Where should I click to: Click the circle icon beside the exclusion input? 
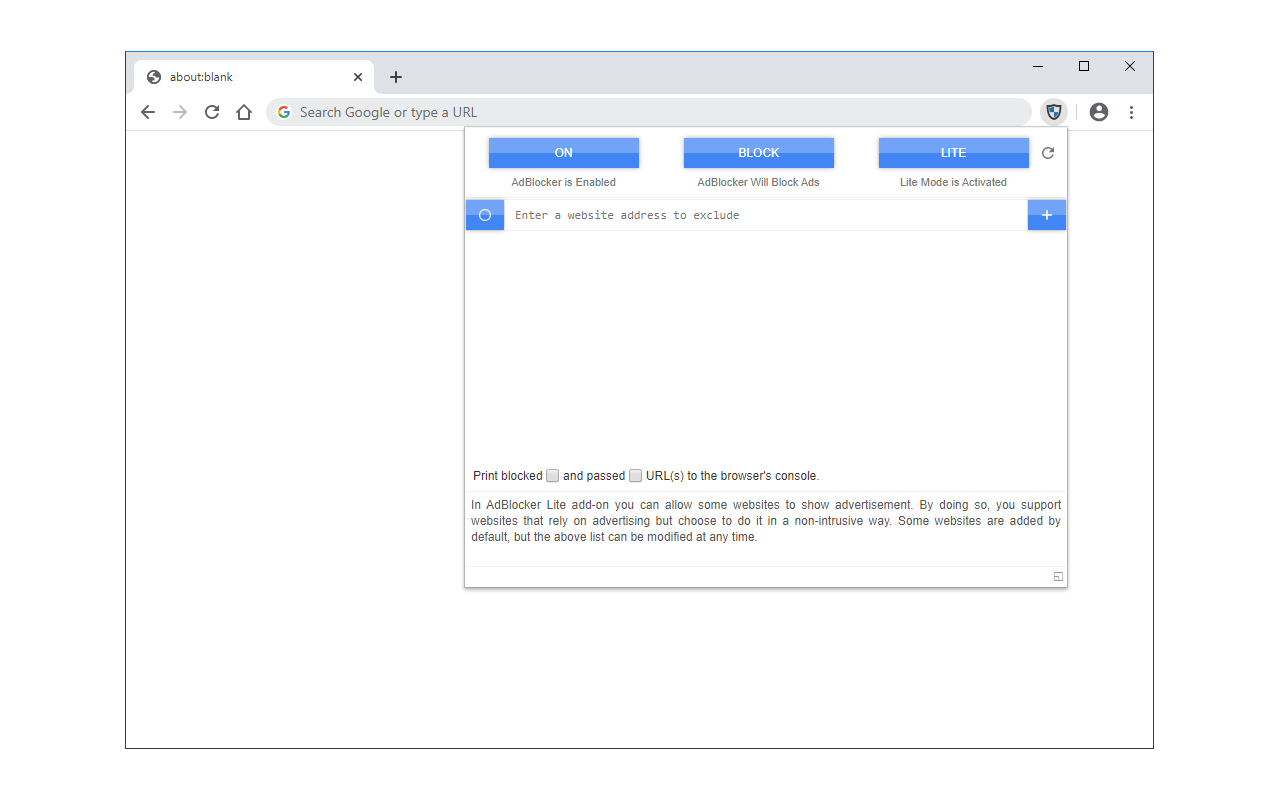[484, 214]
